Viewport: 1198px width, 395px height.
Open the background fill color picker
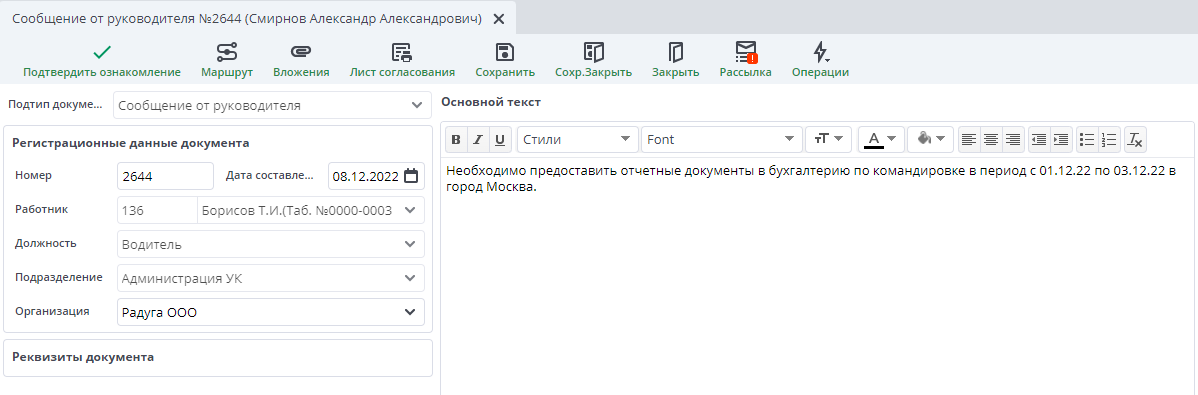coord(930,139)
